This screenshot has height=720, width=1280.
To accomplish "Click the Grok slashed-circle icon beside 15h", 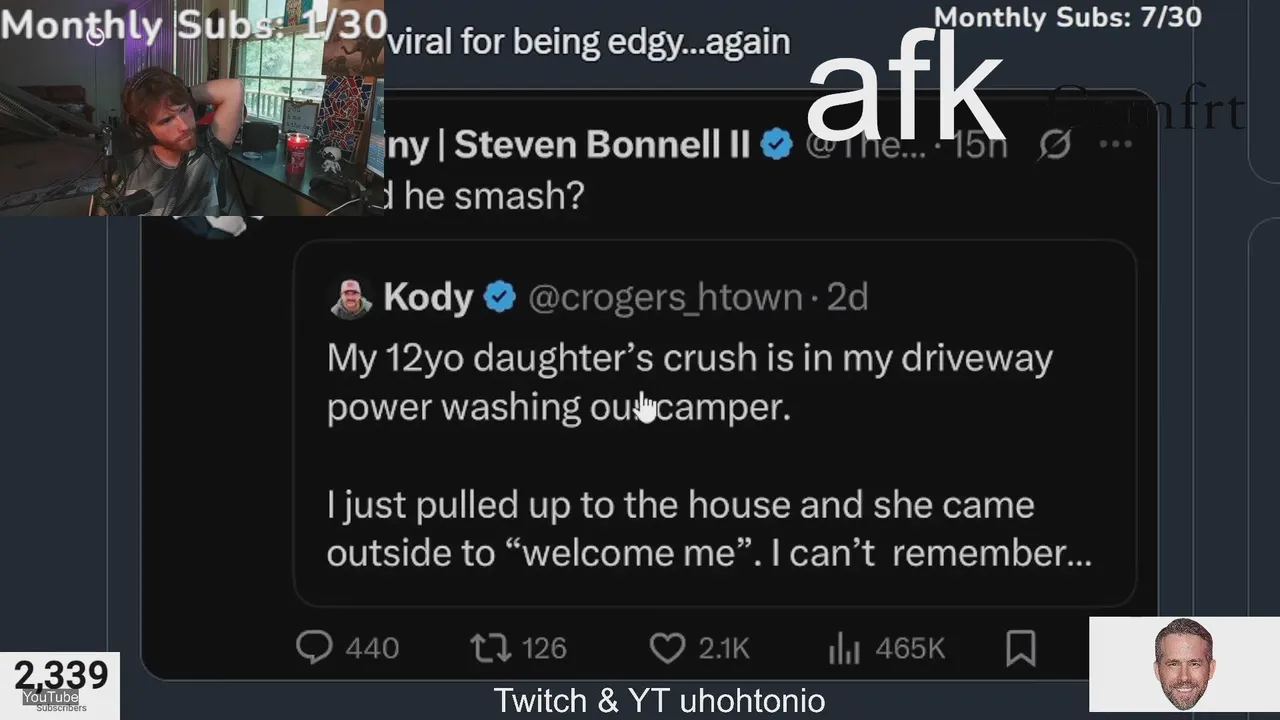I will pyautogui.click(x=1054, y=145).
